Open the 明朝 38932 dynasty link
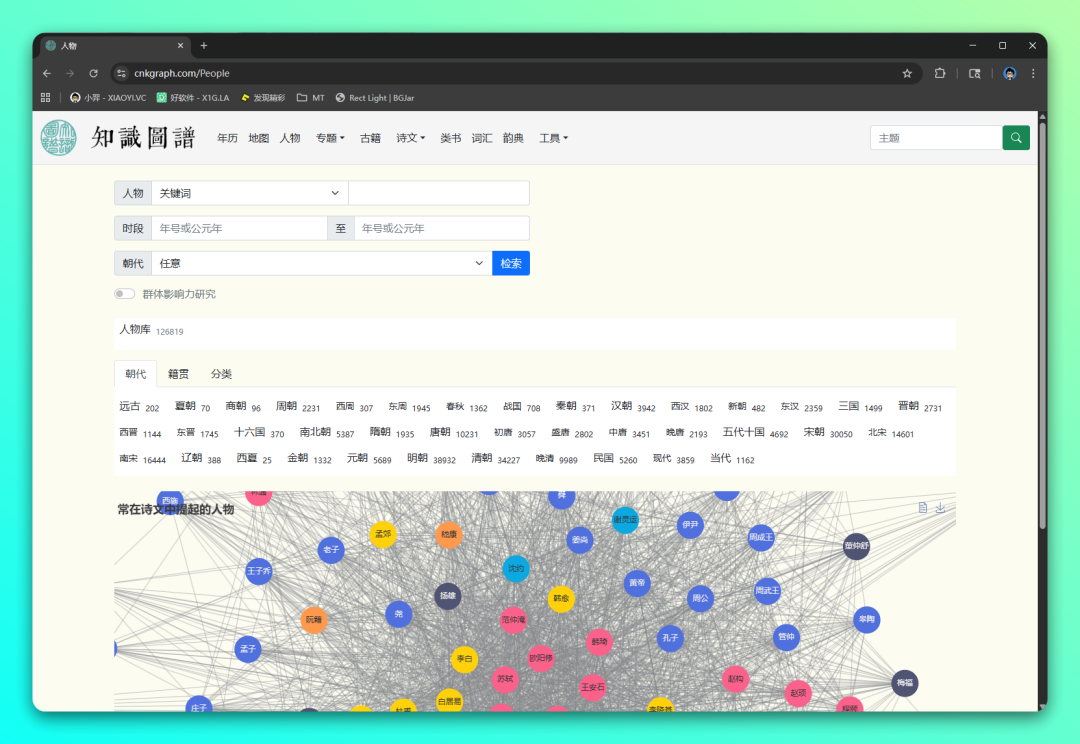This screenshot has width=1080, height=744. (x=431, y=459)
